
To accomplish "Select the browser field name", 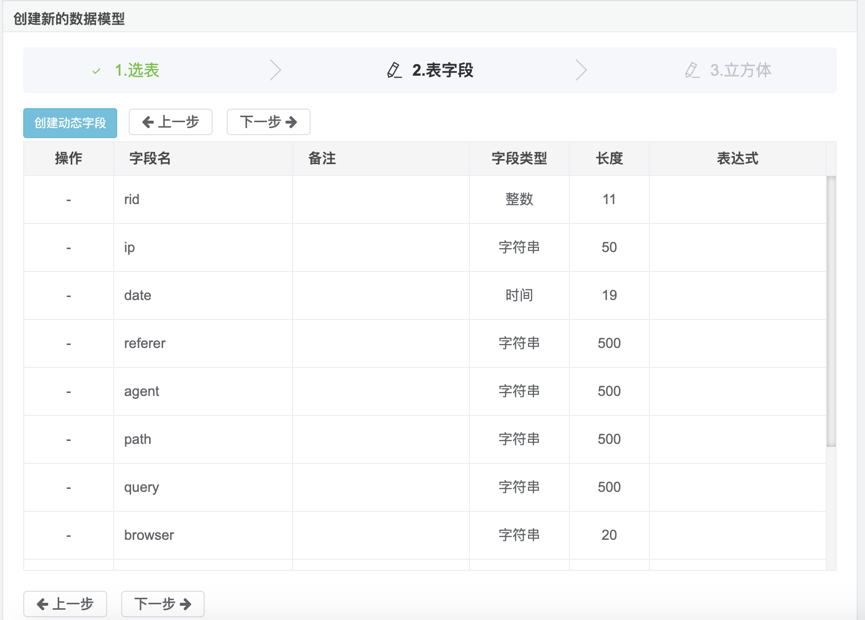I will click(149, 536).
